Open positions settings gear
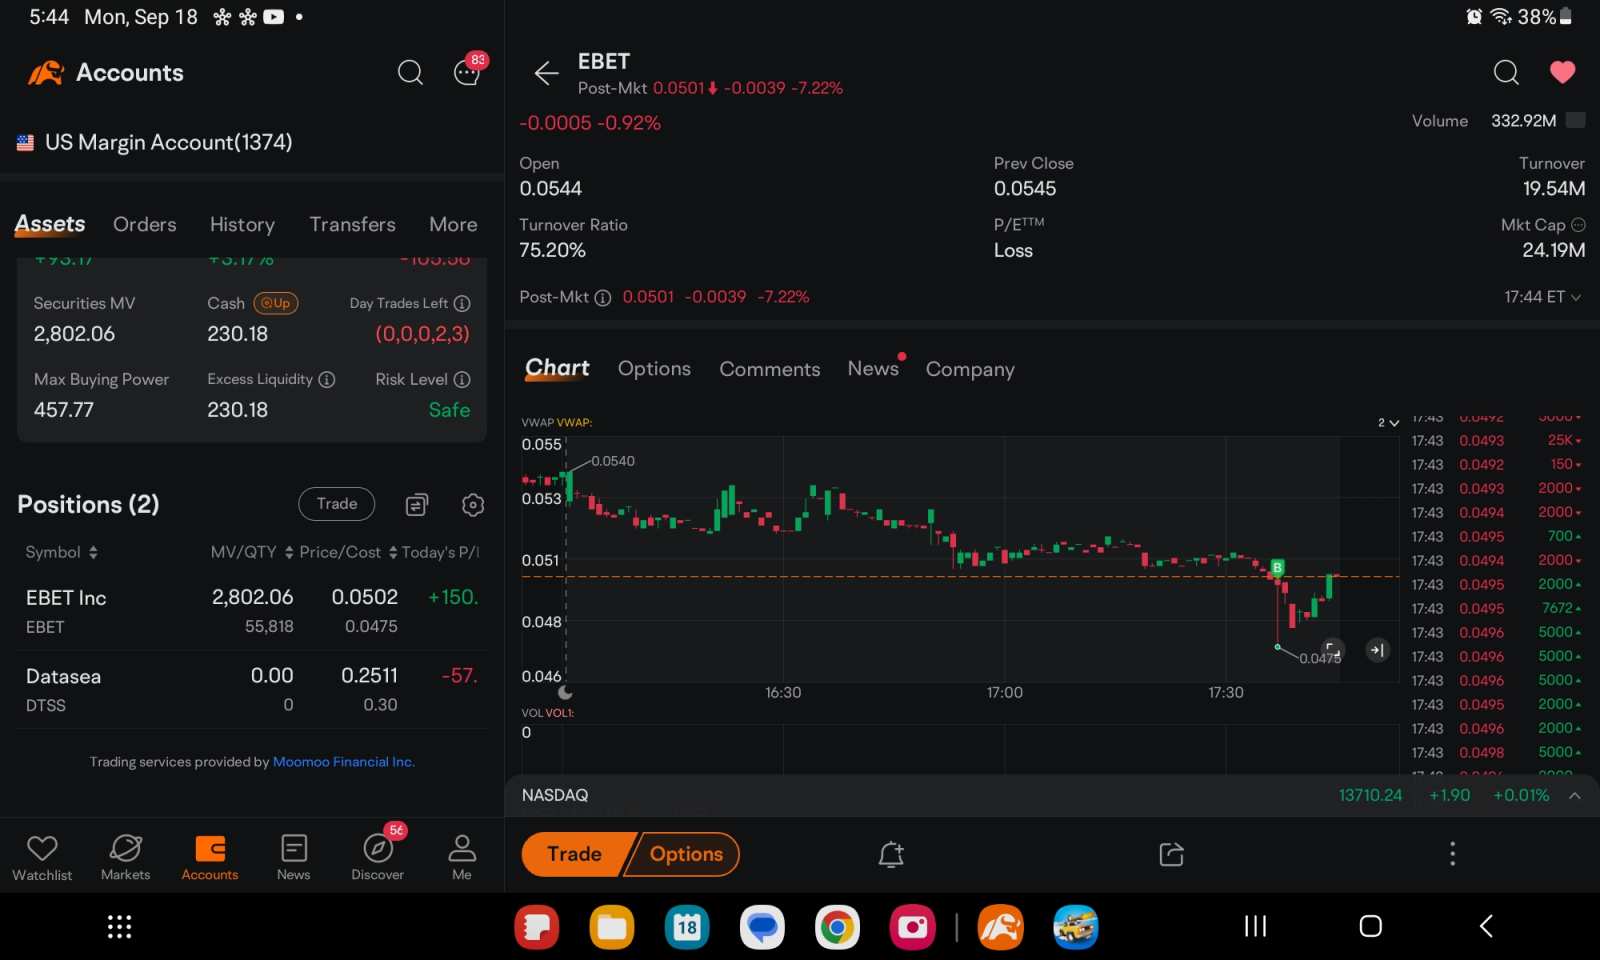This screenshot has height=960, width=1600. [473, 505]
